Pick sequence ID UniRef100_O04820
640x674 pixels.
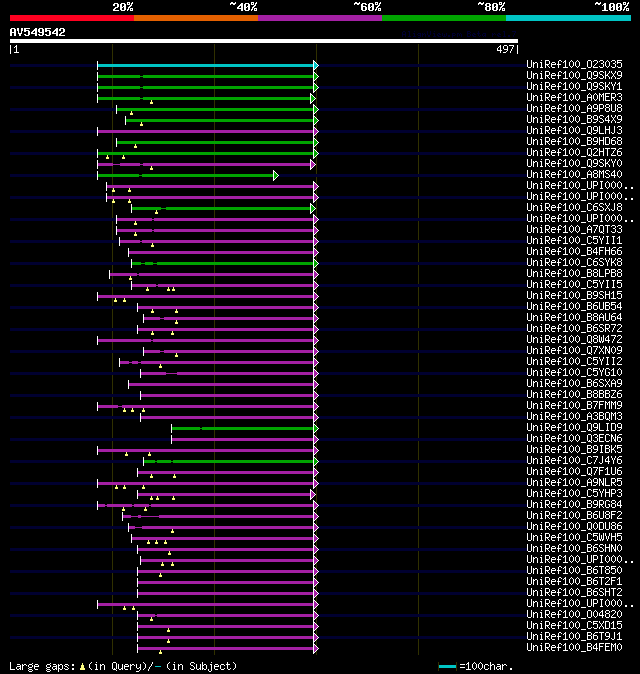574,615
